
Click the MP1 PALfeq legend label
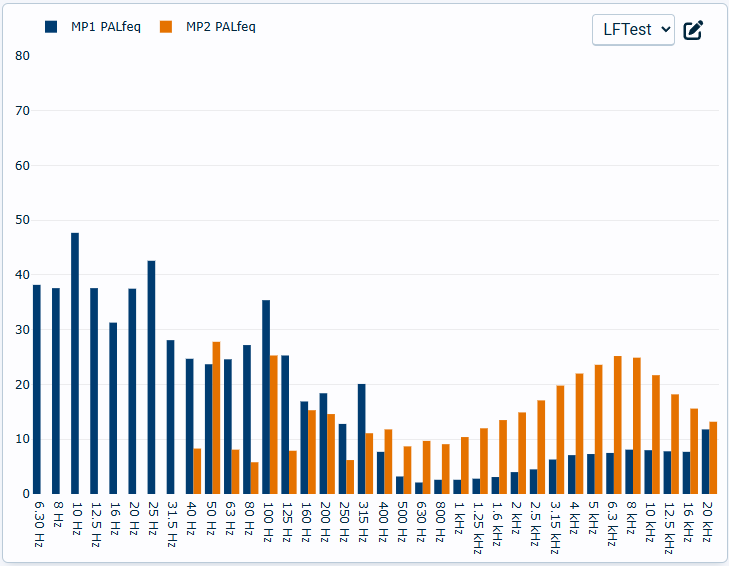tap(106, 27)
